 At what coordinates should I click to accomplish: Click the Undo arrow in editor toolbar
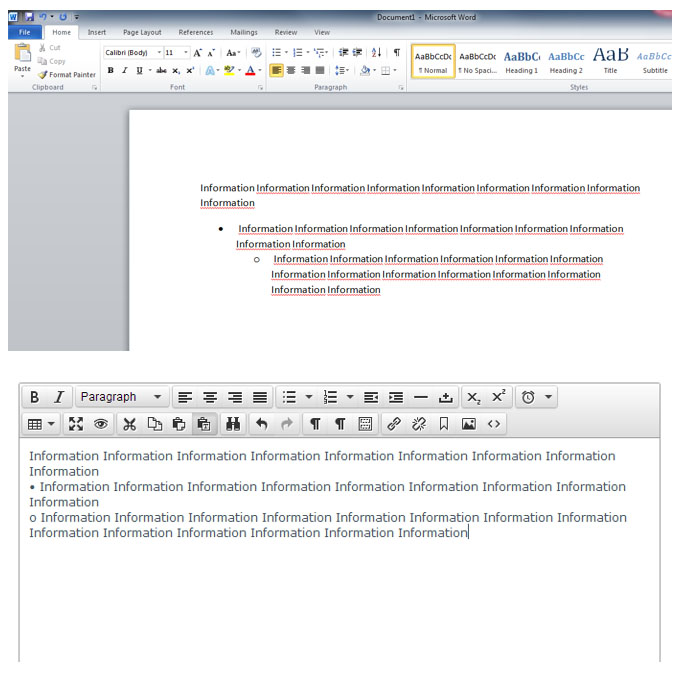tap(262, 424)
